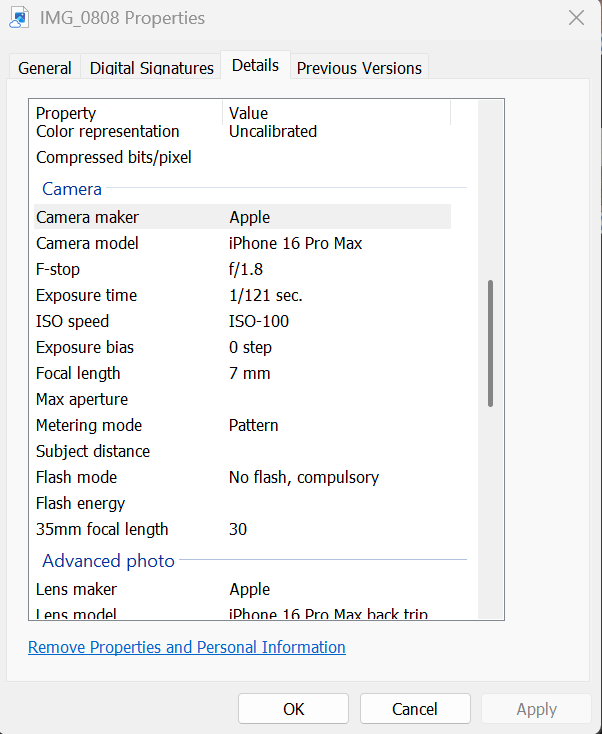Select the Flash mode property

pos(76,477)
